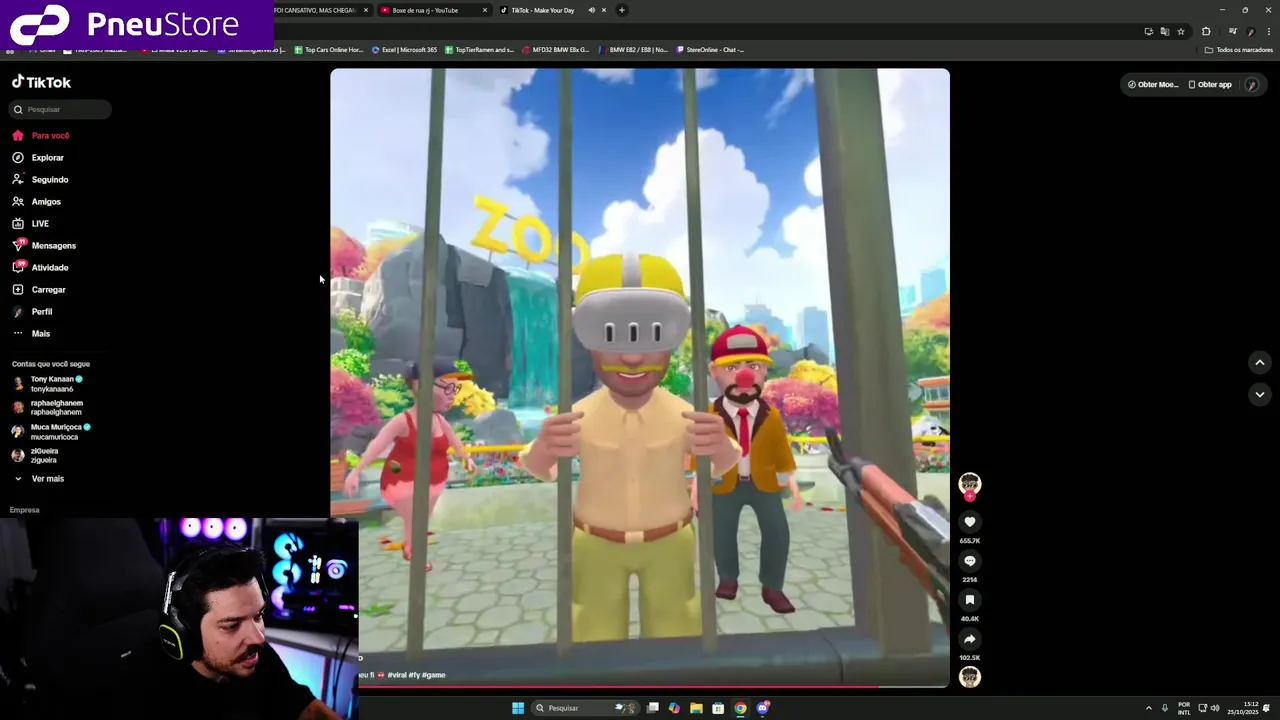Open Microsoft Store from taskbar
The width and height of the screenshot is (1280, 720).
[x=718, y=708]
